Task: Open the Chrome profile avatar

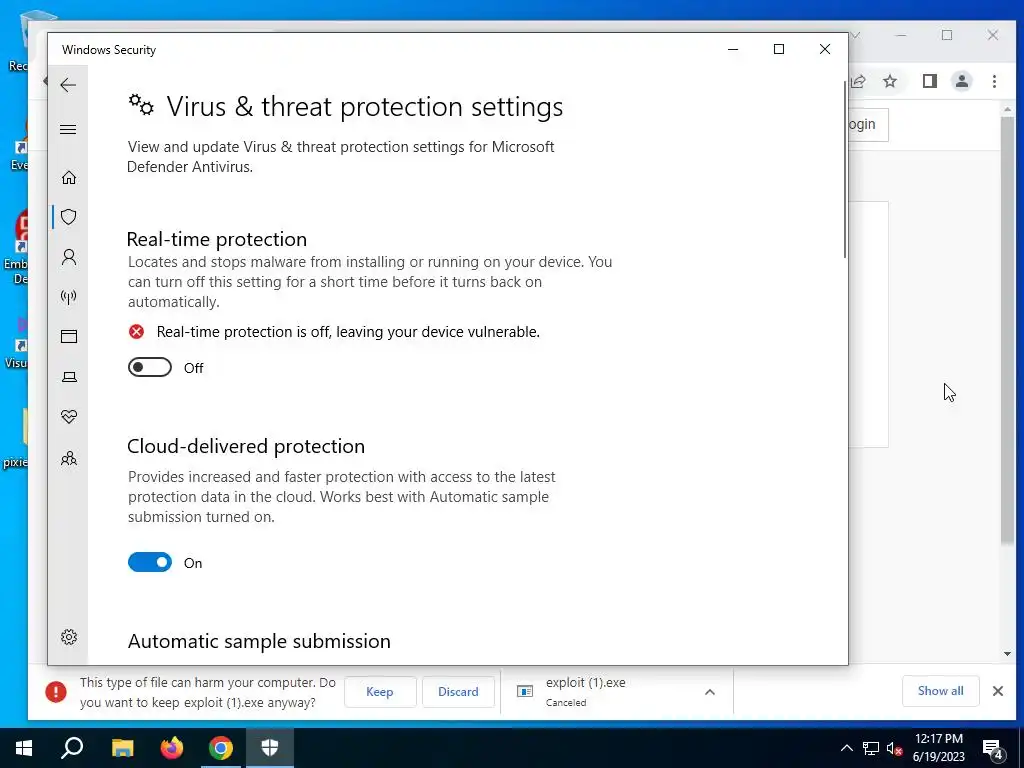Action: point(962,81)
